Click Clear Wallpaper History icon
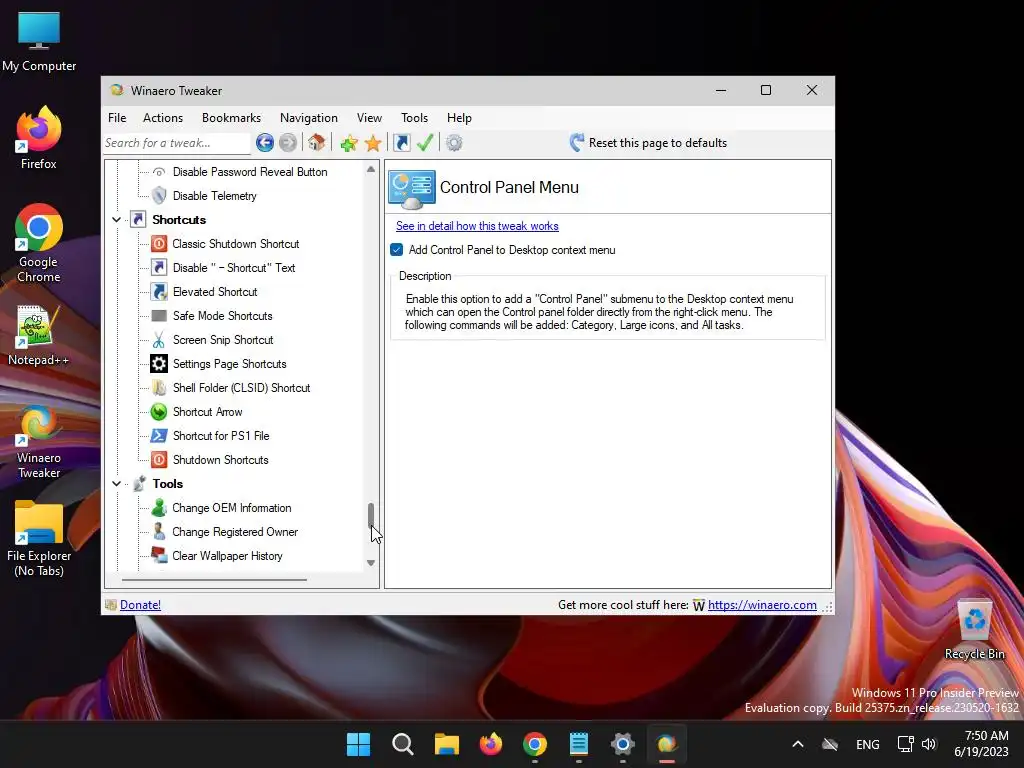1024x768 pixels. [x=159, y=556]
